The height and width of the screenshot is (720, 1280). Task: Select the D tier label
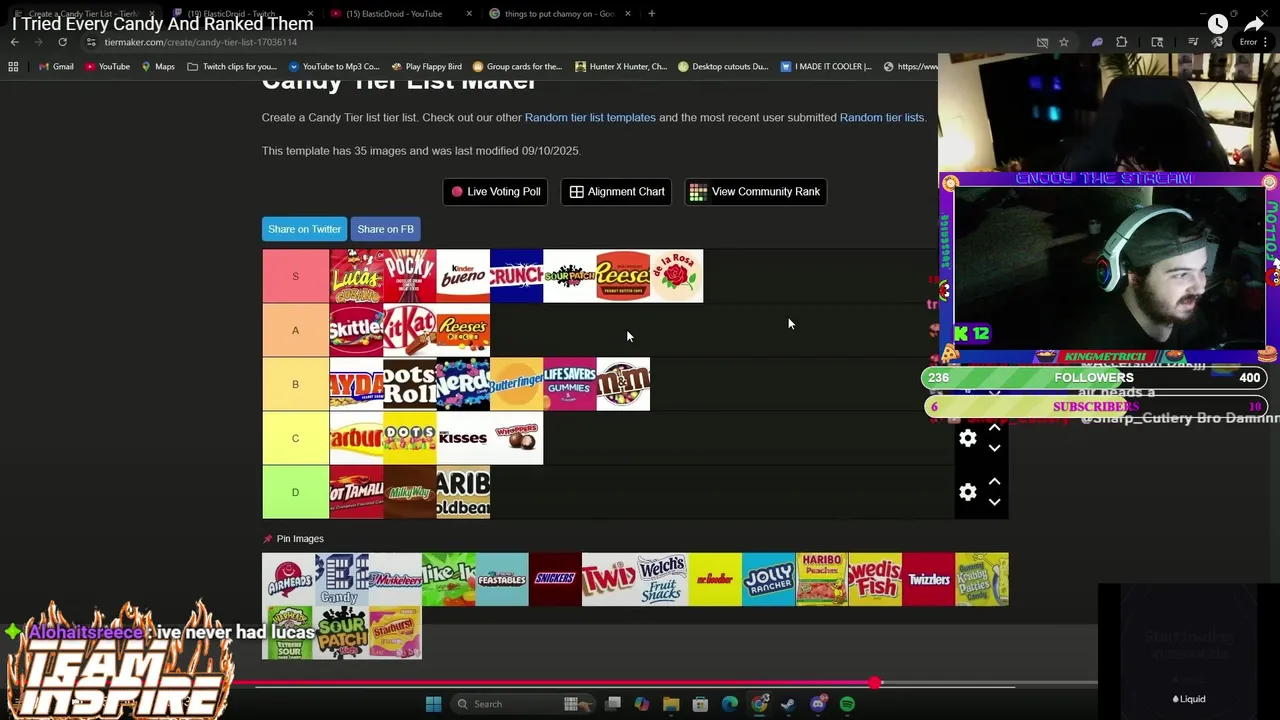[x=295, y=492]
